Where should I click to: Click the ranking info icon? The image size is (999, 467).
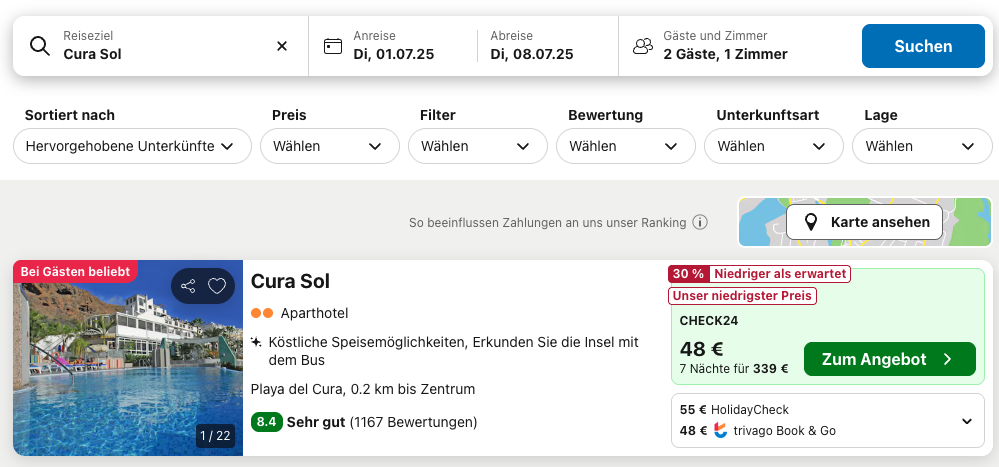pos(700,223)
